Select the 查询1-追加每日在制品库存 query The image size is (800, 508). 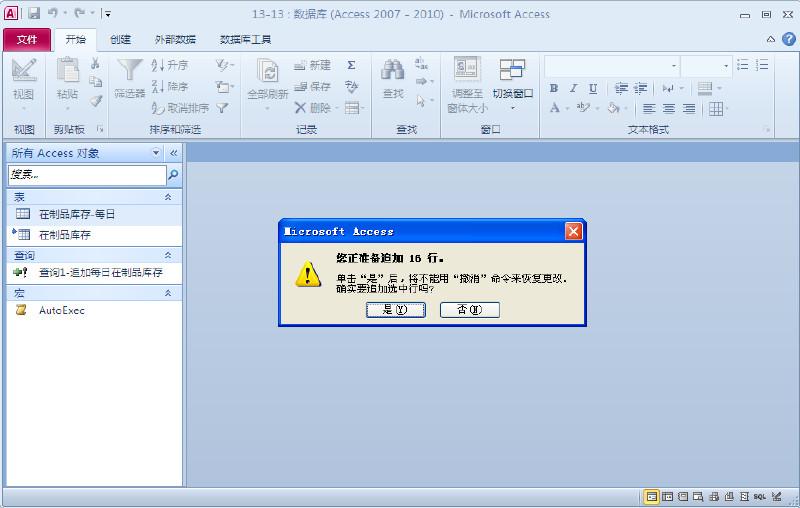(94, 272)
